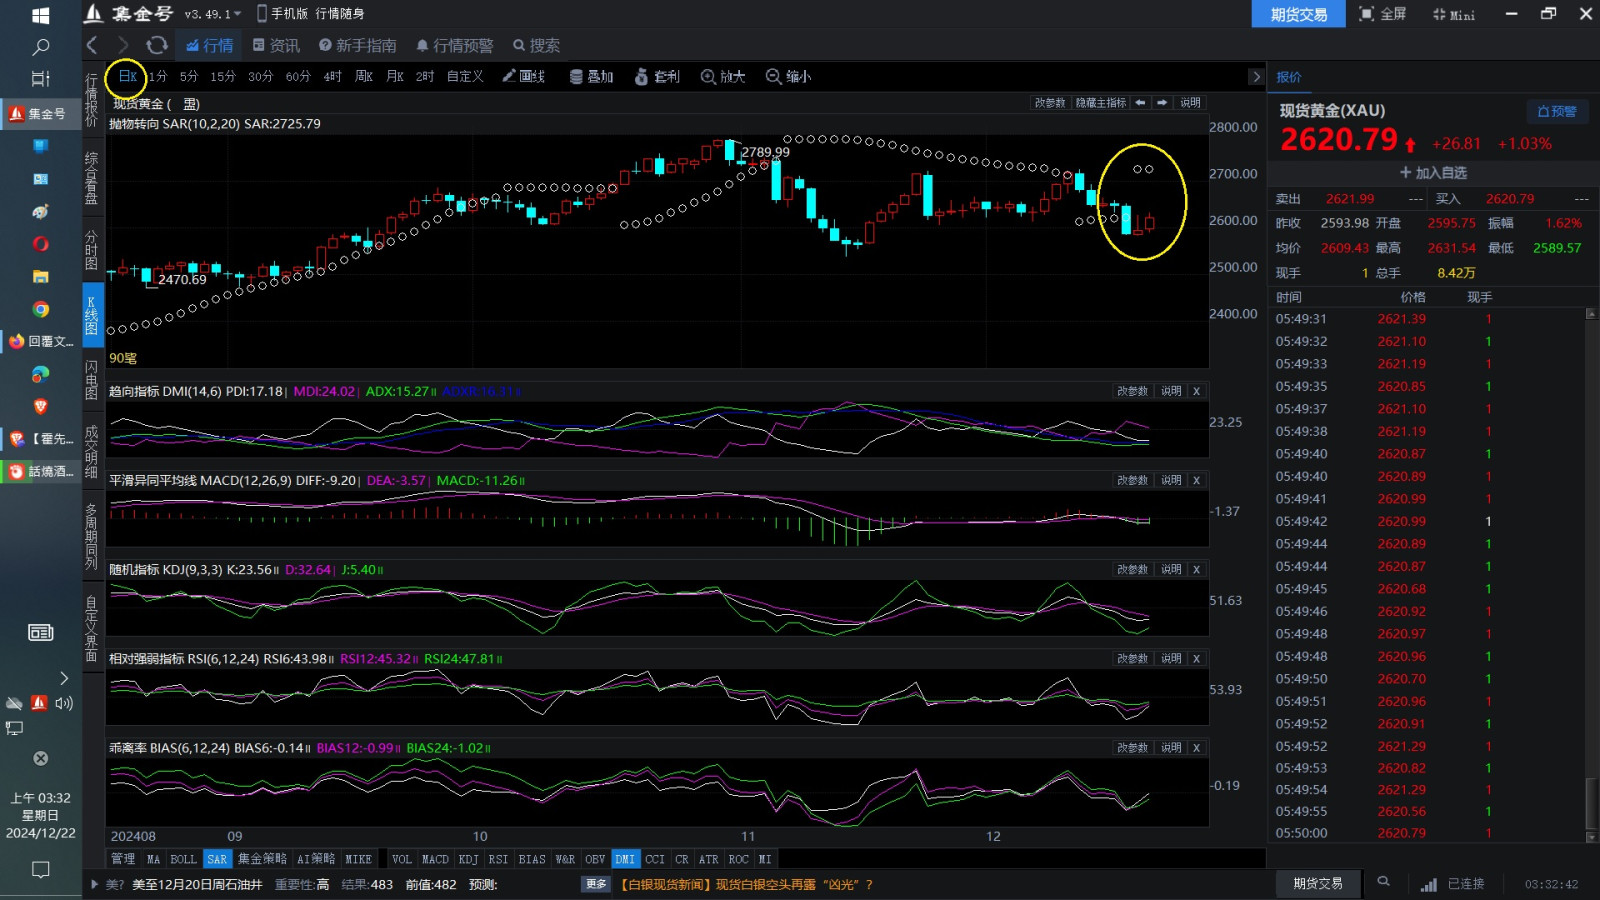
Task: Open the 资讯 news tab
Action: [x=276, y=45]
